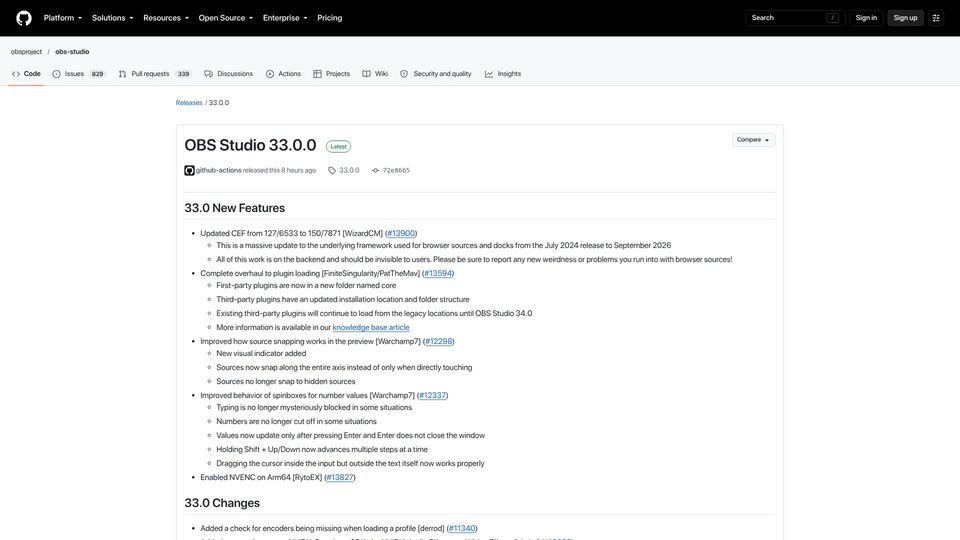
Task: Click the commit icon beside 72e8665
Action: pyautogui.click(x=375, y=170)
